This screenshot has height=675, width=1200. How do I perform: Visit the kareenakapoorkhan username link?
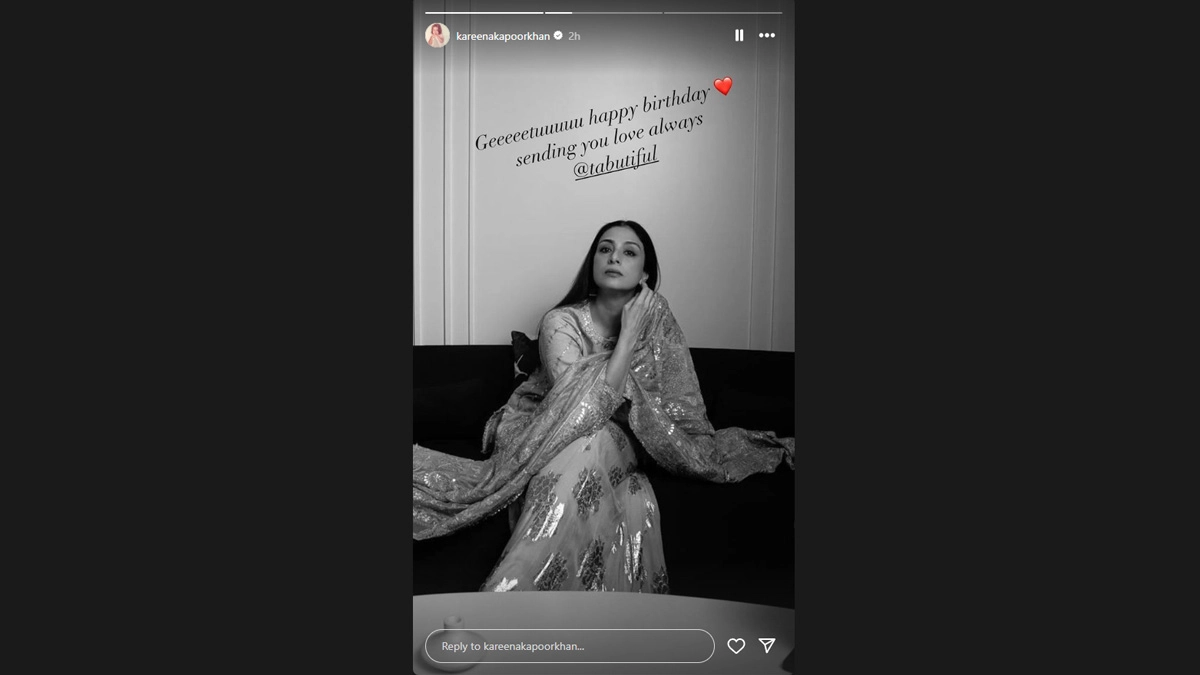click(x=503, y=36)
